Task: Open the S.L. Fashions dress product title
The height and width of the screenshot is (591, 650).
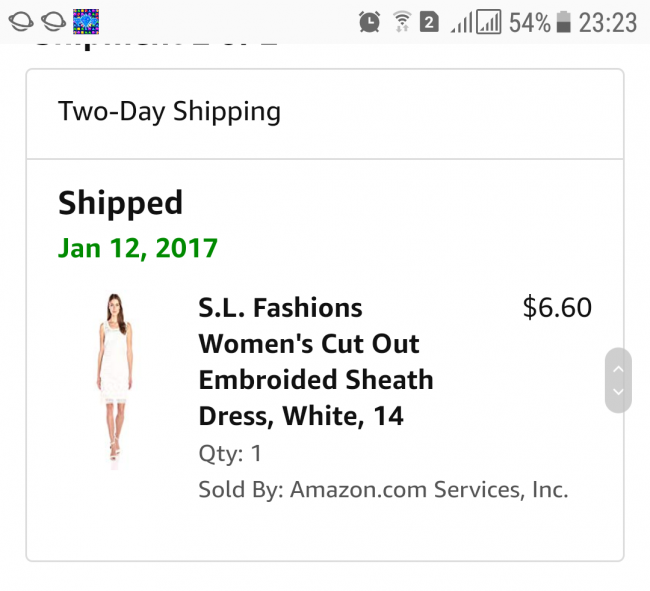Action: (x=316, y=362)
